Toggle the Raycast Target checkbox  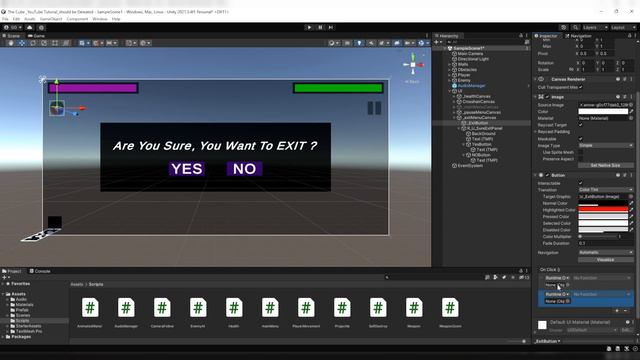[x=581, y=124]
